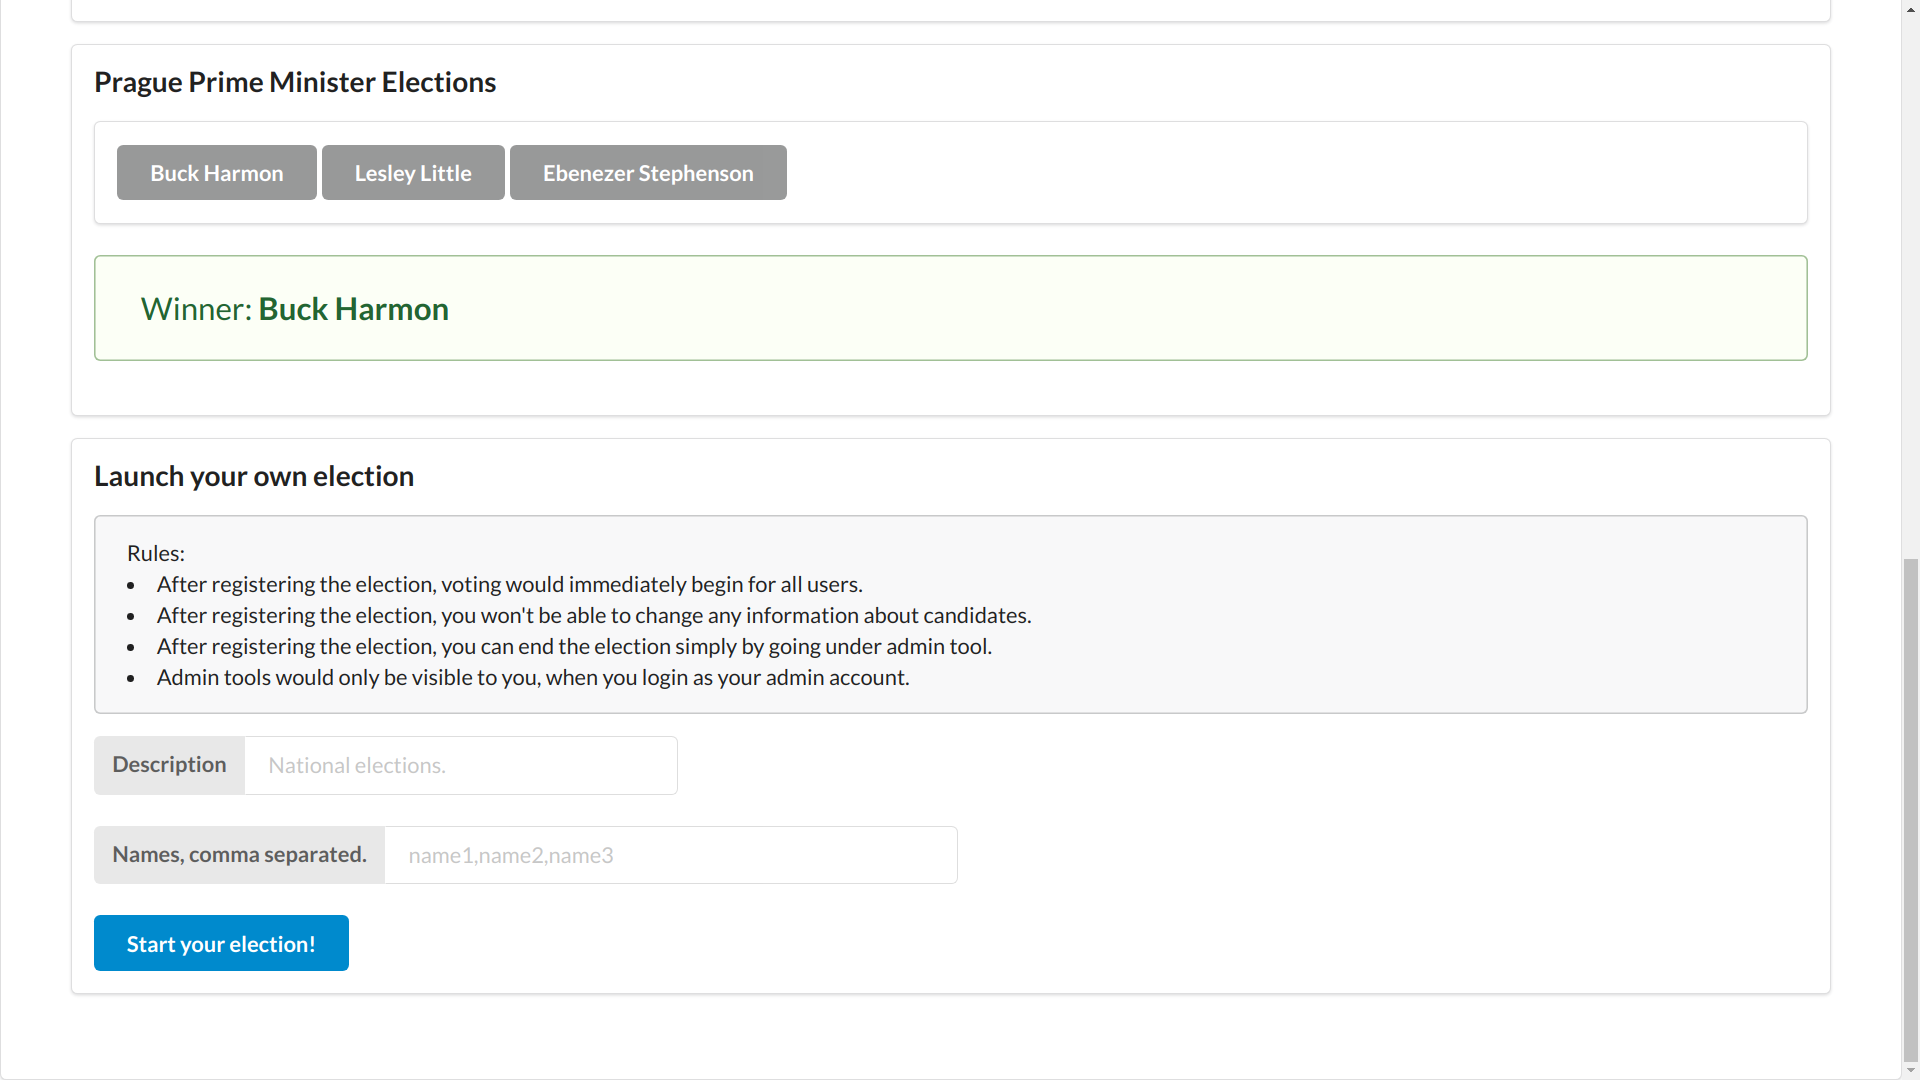Click the rule about changing candidate information
1920x1080 pixels.
click(x=593, y=615)
